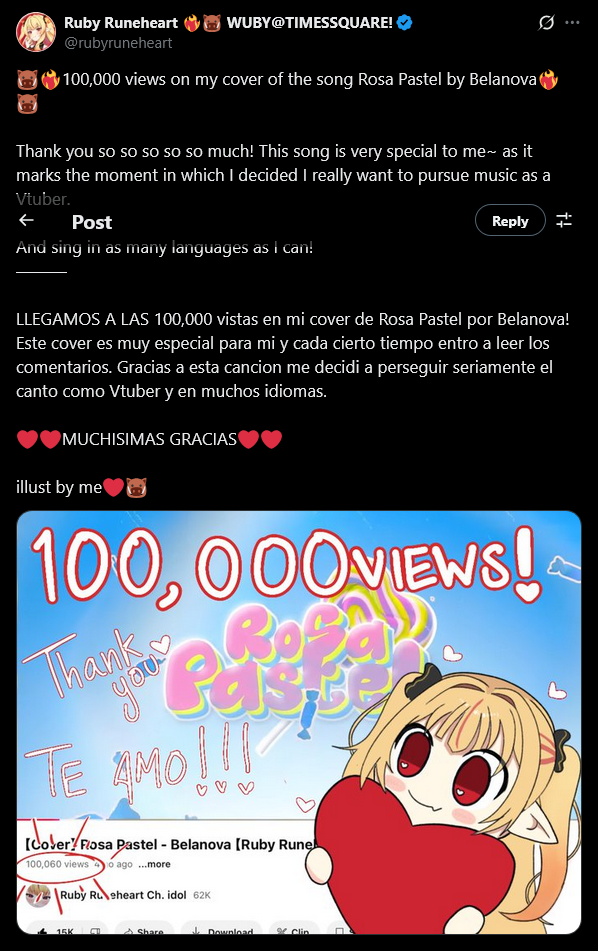Click the thumbs-up like icon in the screenshot
The width and height of the screenshot is (598, 951).
(42, 930)
